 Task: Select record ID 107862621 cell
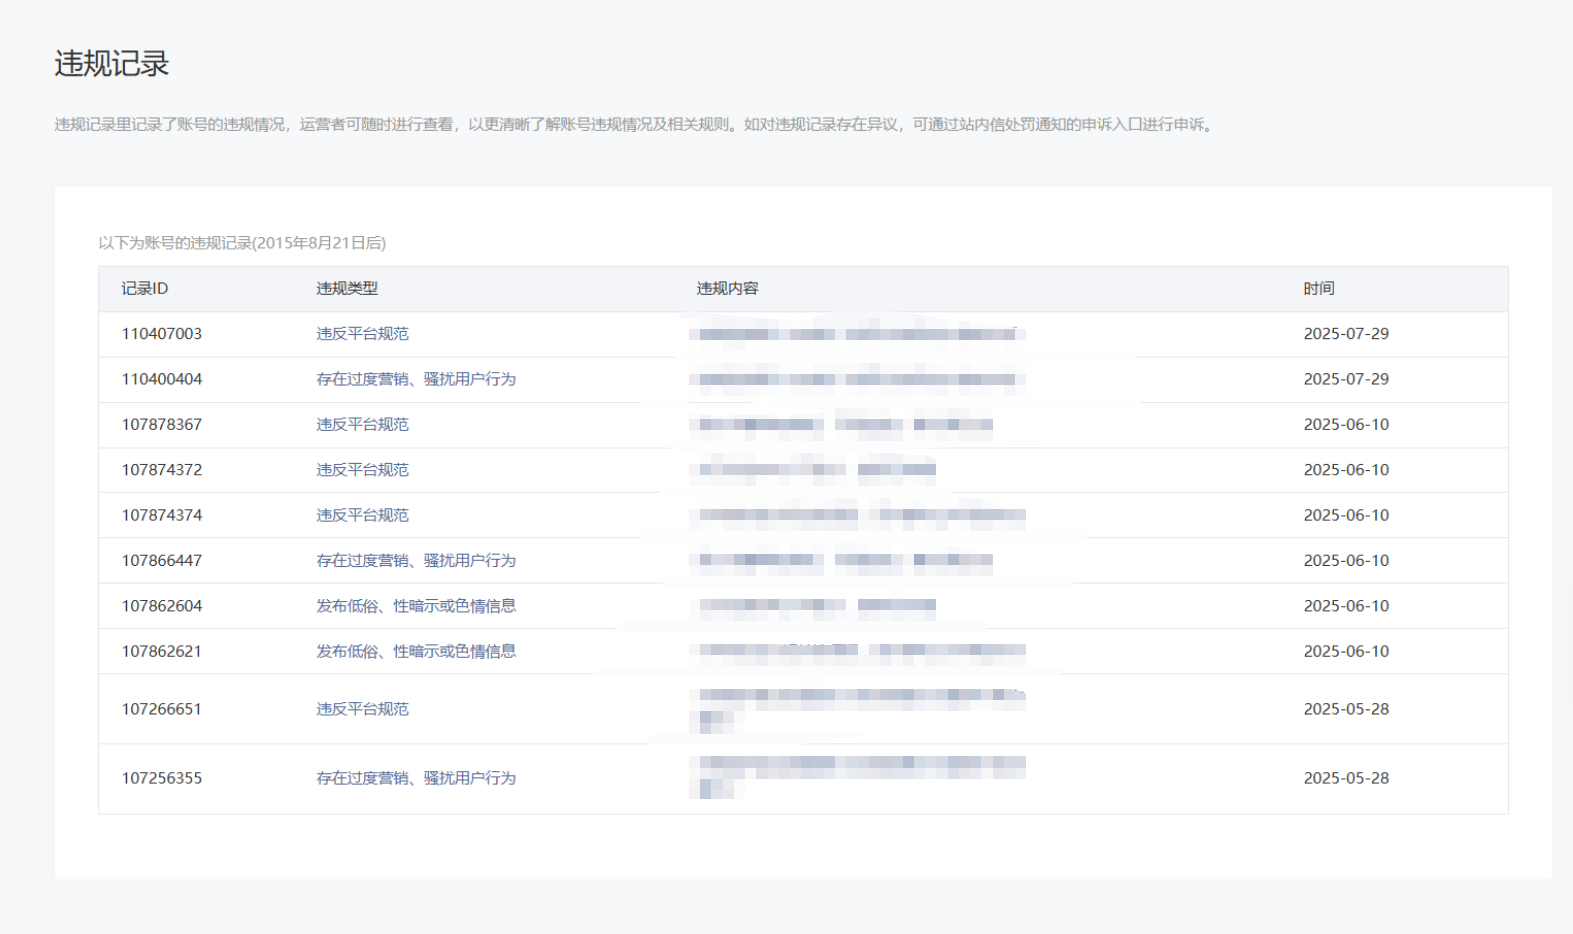tap(162, 651)
